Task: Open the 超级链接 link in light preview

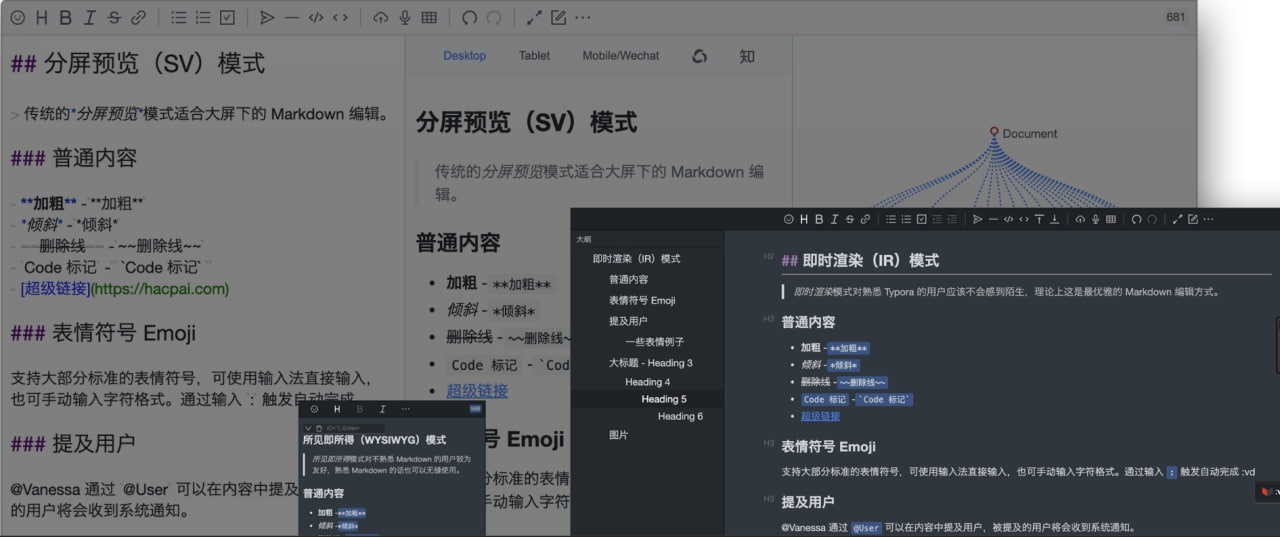Action: click(477, 391)
